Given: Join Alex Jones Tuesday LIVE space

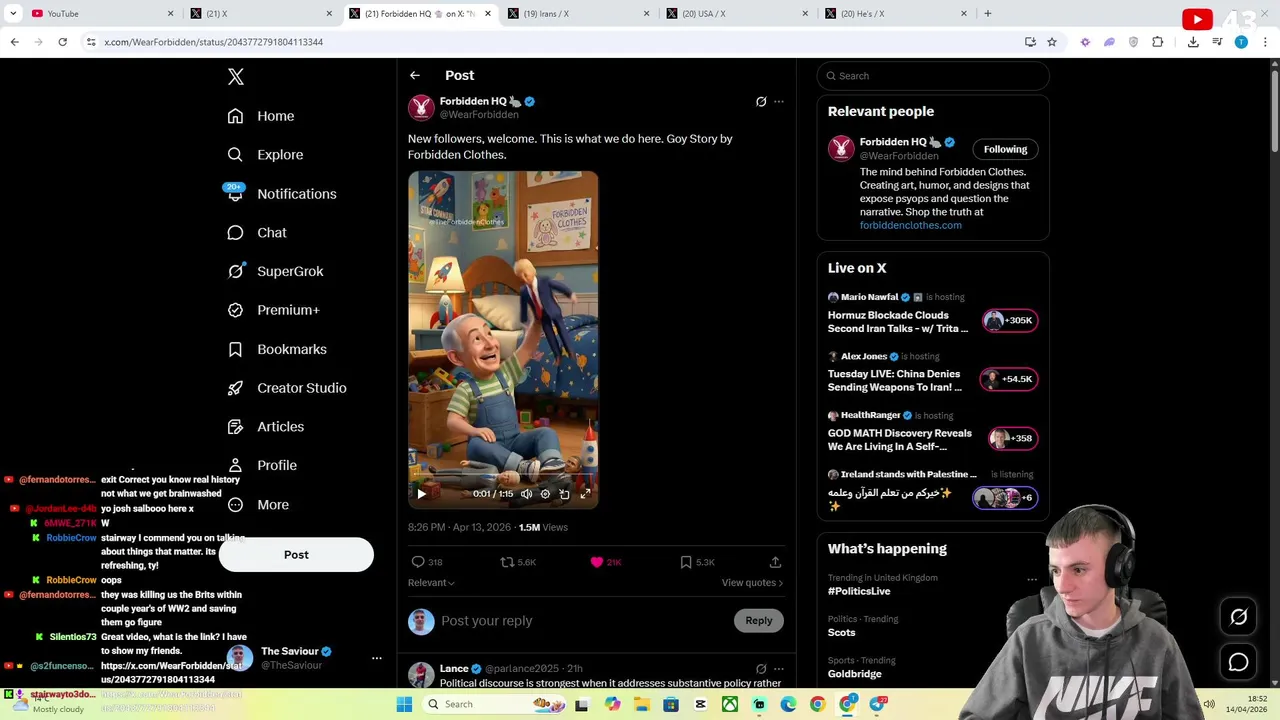Looking at the screenshot, I should [x=932, y=373].
